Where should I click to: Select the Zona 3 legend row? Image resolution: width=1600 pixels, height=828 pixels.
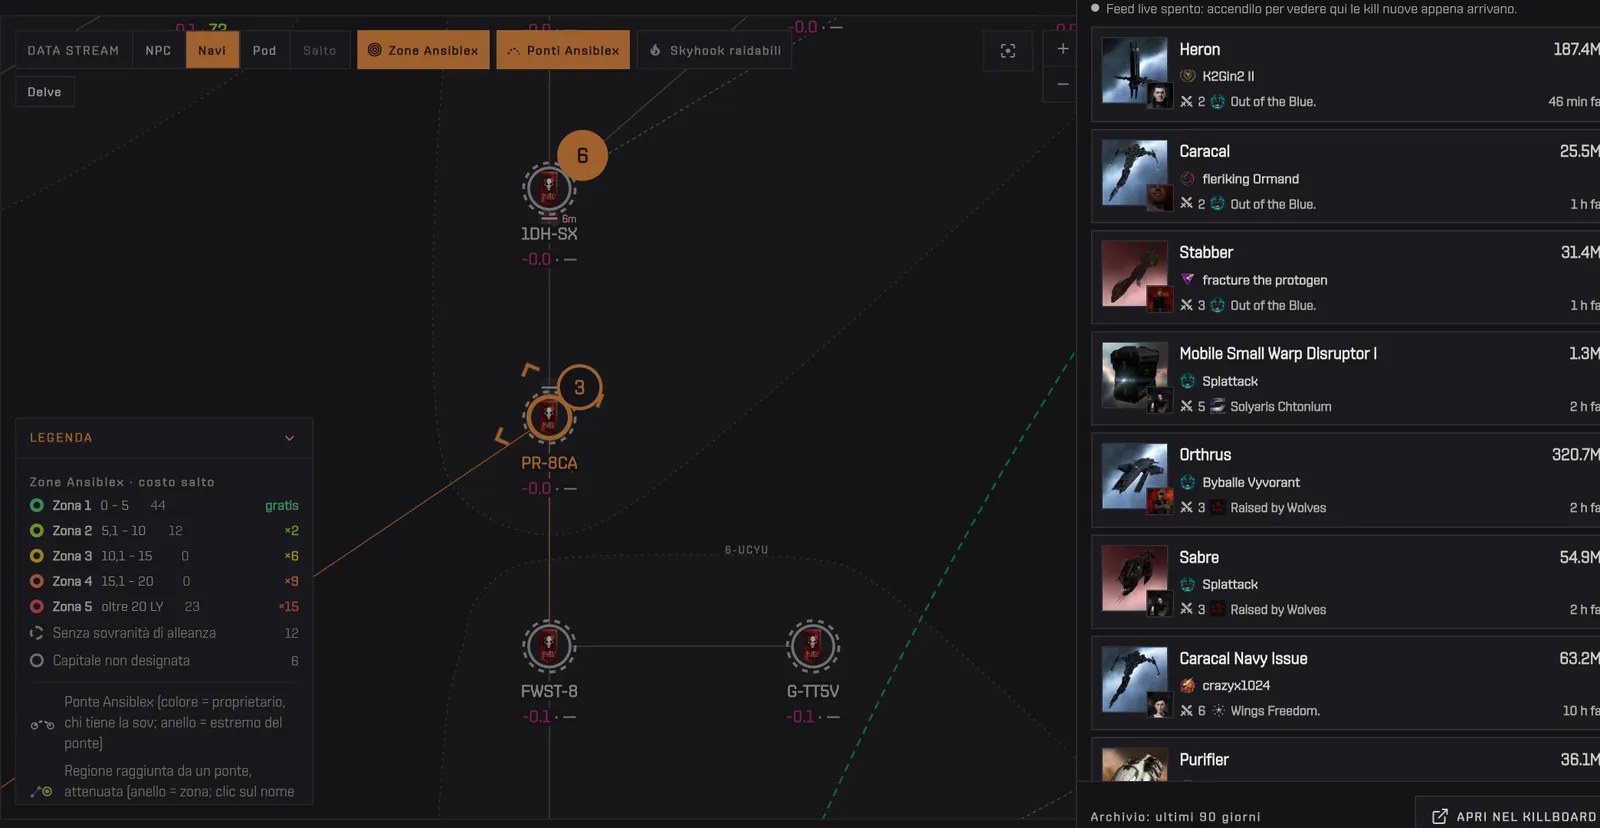coord(164,556)
